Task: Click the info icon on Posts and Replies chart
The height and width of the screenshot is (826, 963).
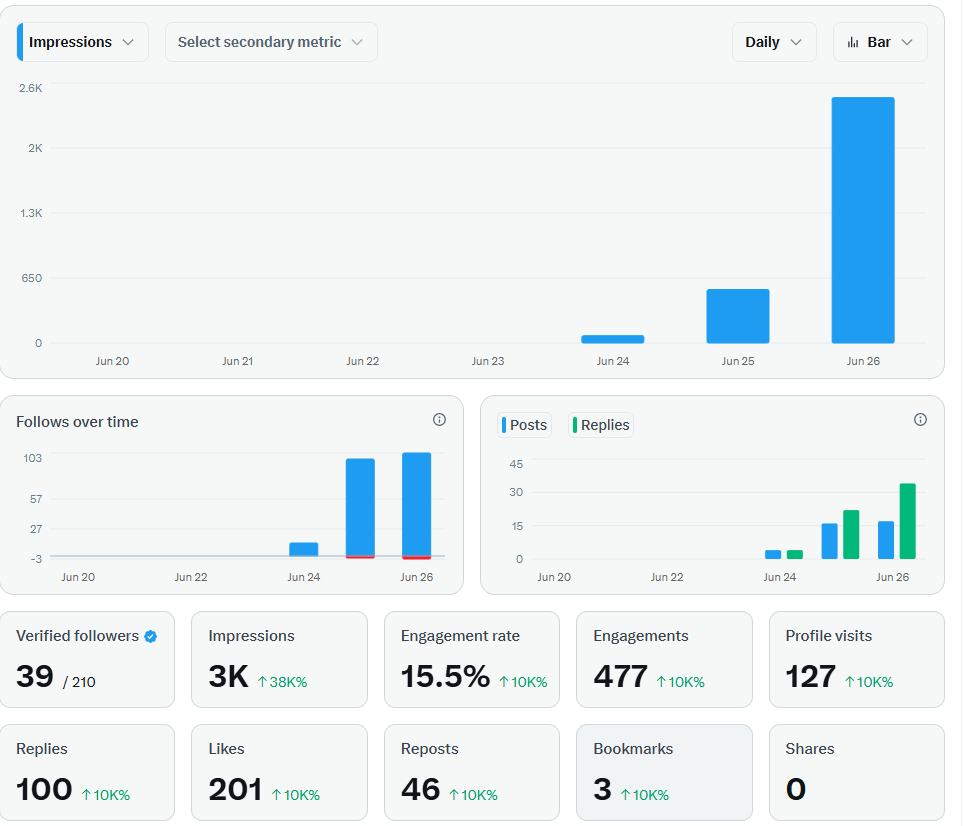Action: [920, 419]
